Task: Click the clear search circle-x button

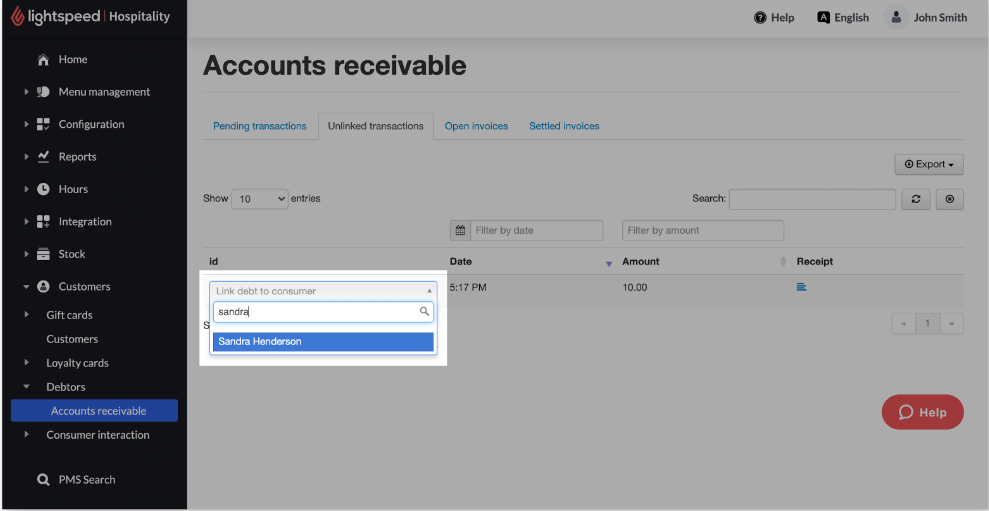Action: [949, 199]
